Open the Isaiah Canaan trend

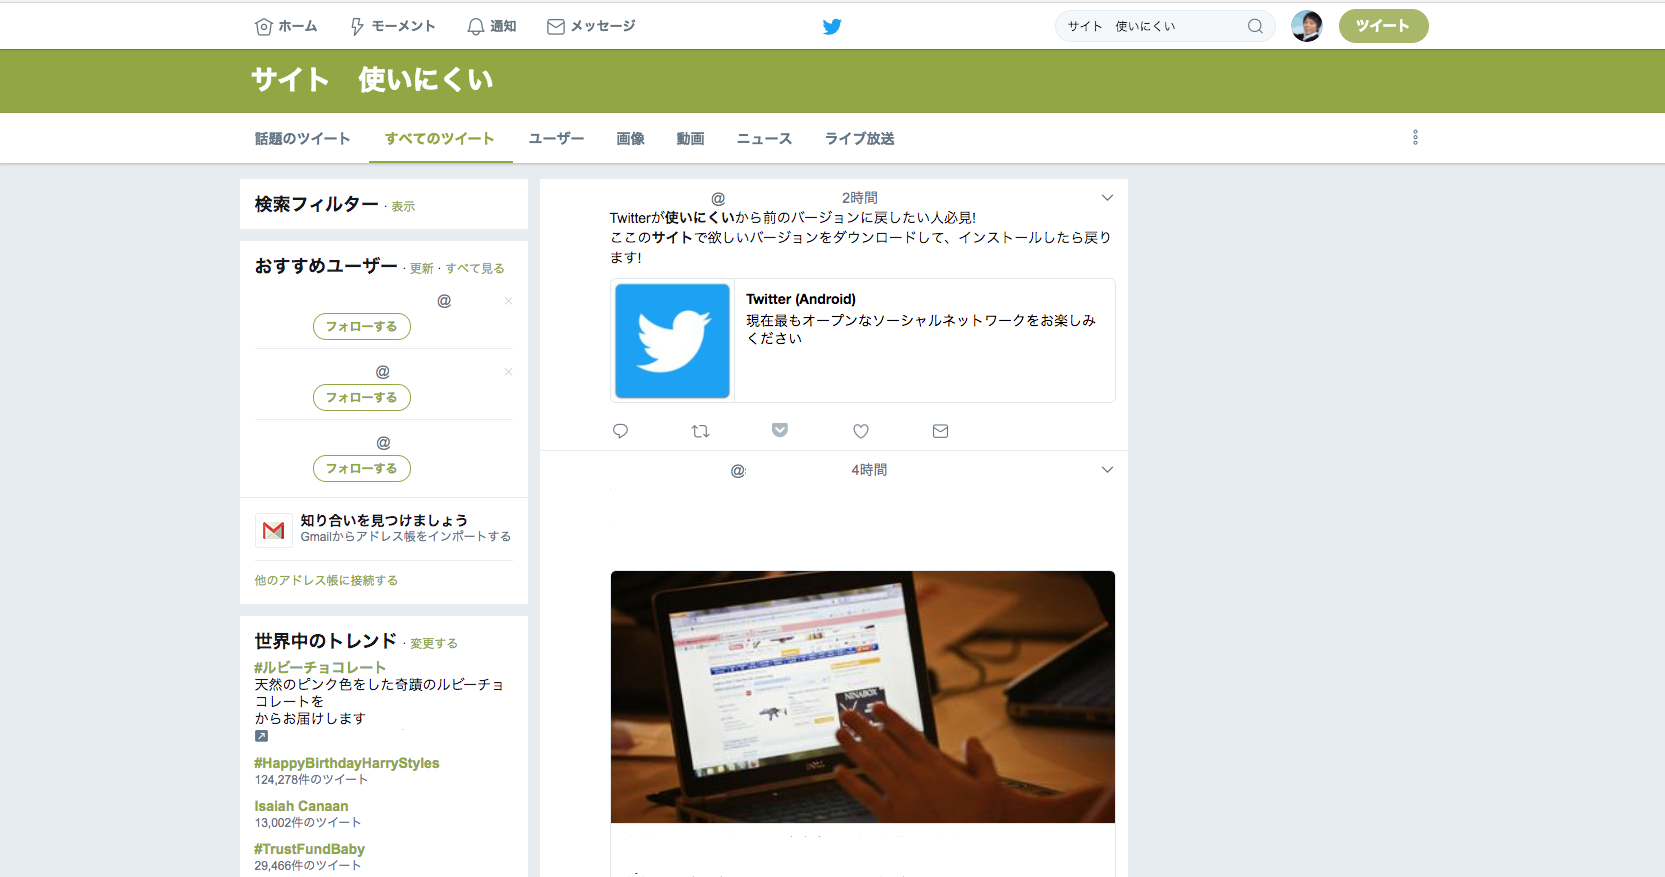pyautogui.click(x=301, y=806)
